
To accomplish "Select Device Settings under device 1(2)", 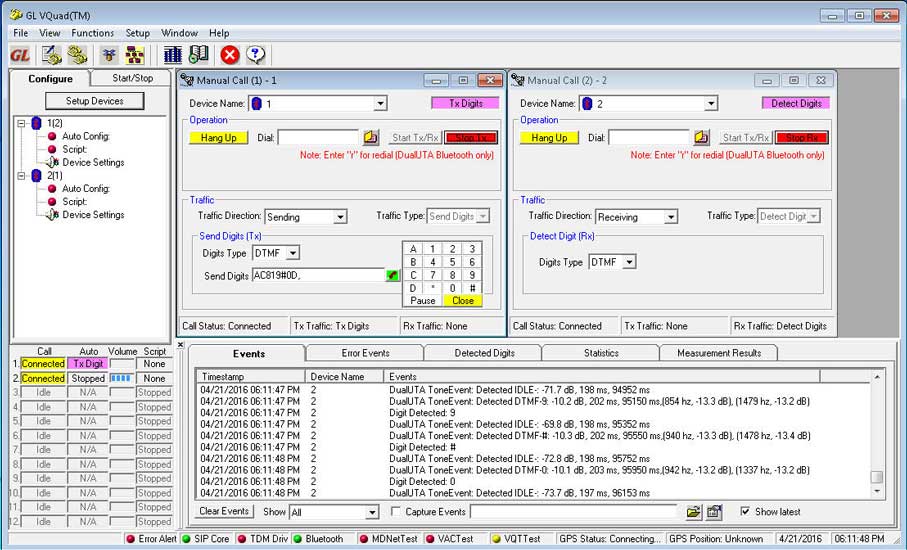I will coord(93,163).
